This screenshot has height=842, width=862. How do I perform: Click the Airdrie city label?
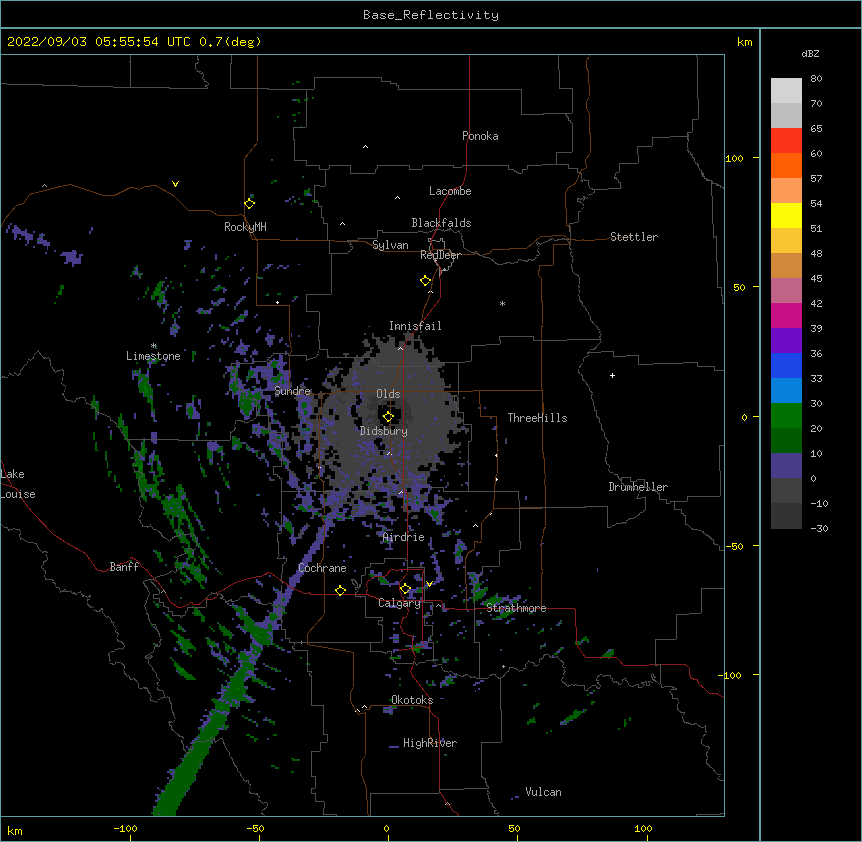pyautogui.click(x=404, y=537)
